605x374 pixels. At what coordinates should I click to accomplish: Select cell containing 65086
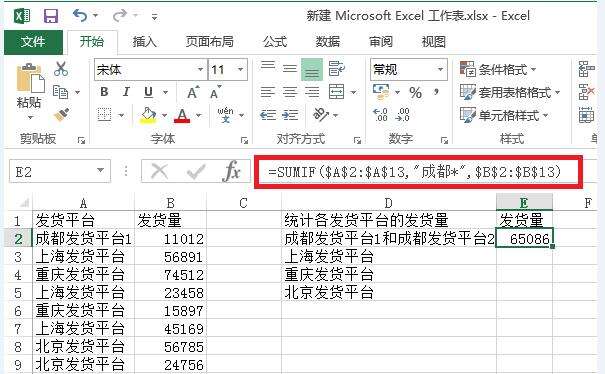coord(524,239)
